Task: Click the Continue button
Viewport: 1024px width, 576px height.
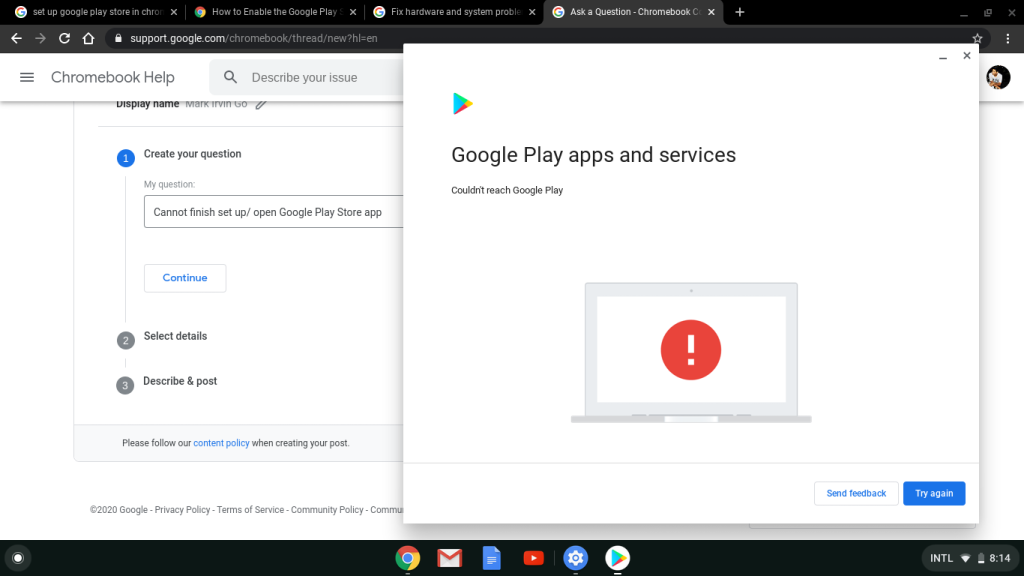Action: coord(185,278)
